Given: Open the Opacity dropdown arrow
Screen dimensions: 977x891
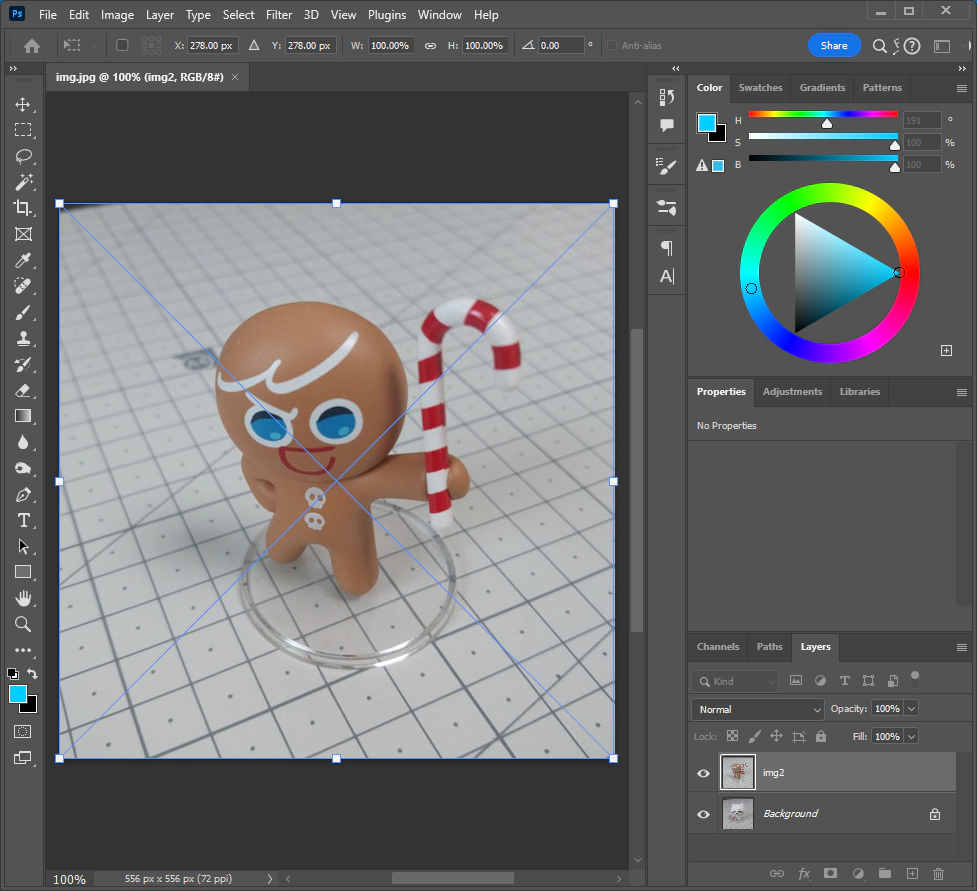Looking at the screenshot, I should 911,708.
